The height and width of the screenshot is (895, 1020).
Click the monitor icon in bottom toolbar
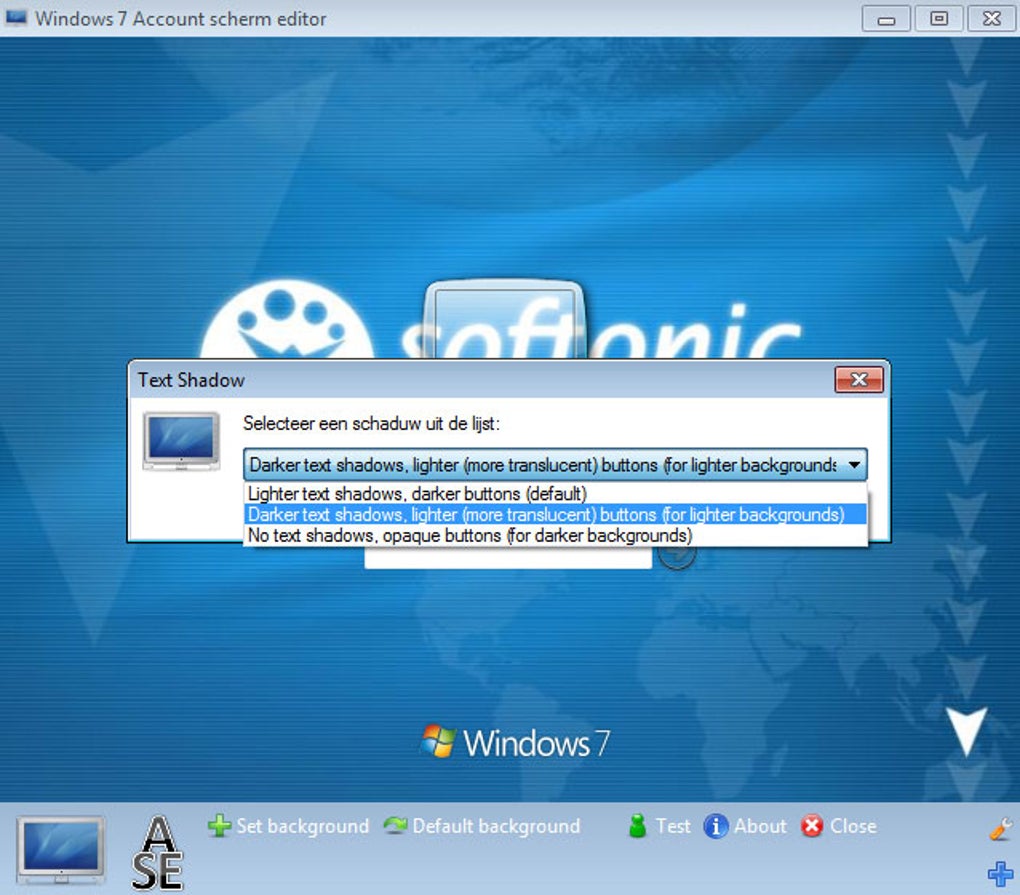[60, 849]
